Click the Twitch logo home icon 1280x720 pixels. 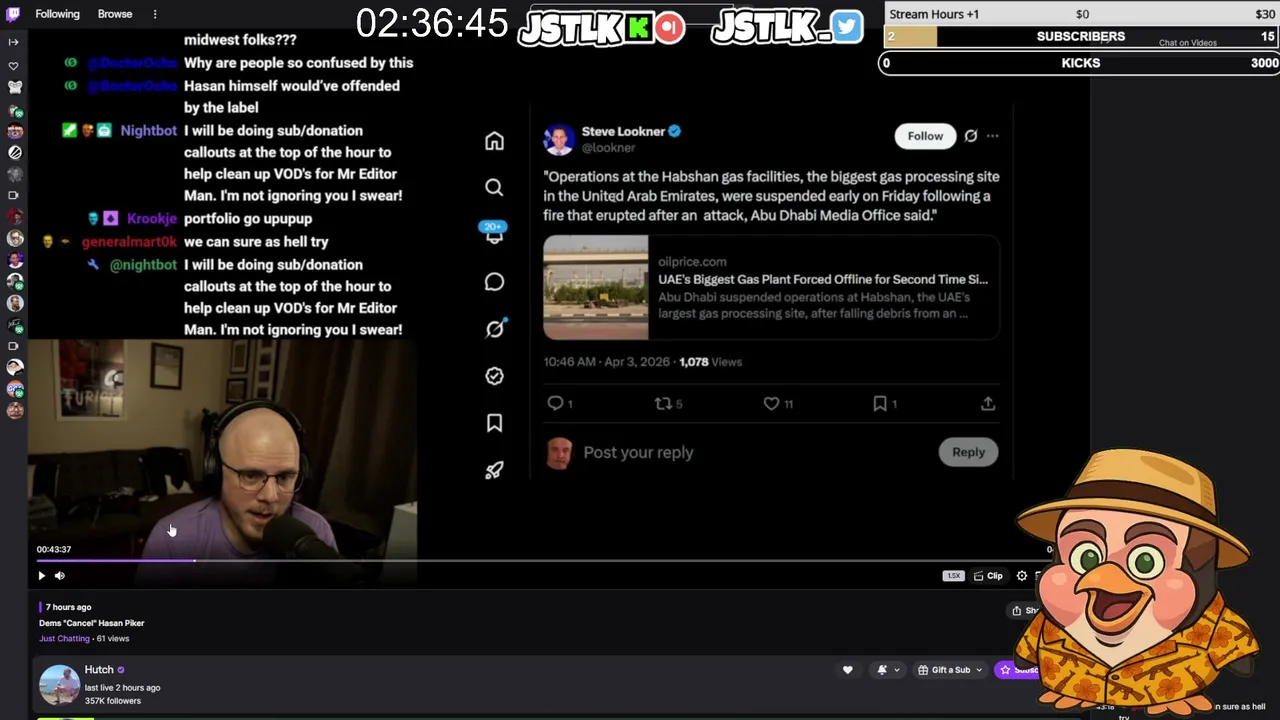(x=14, y=14)
